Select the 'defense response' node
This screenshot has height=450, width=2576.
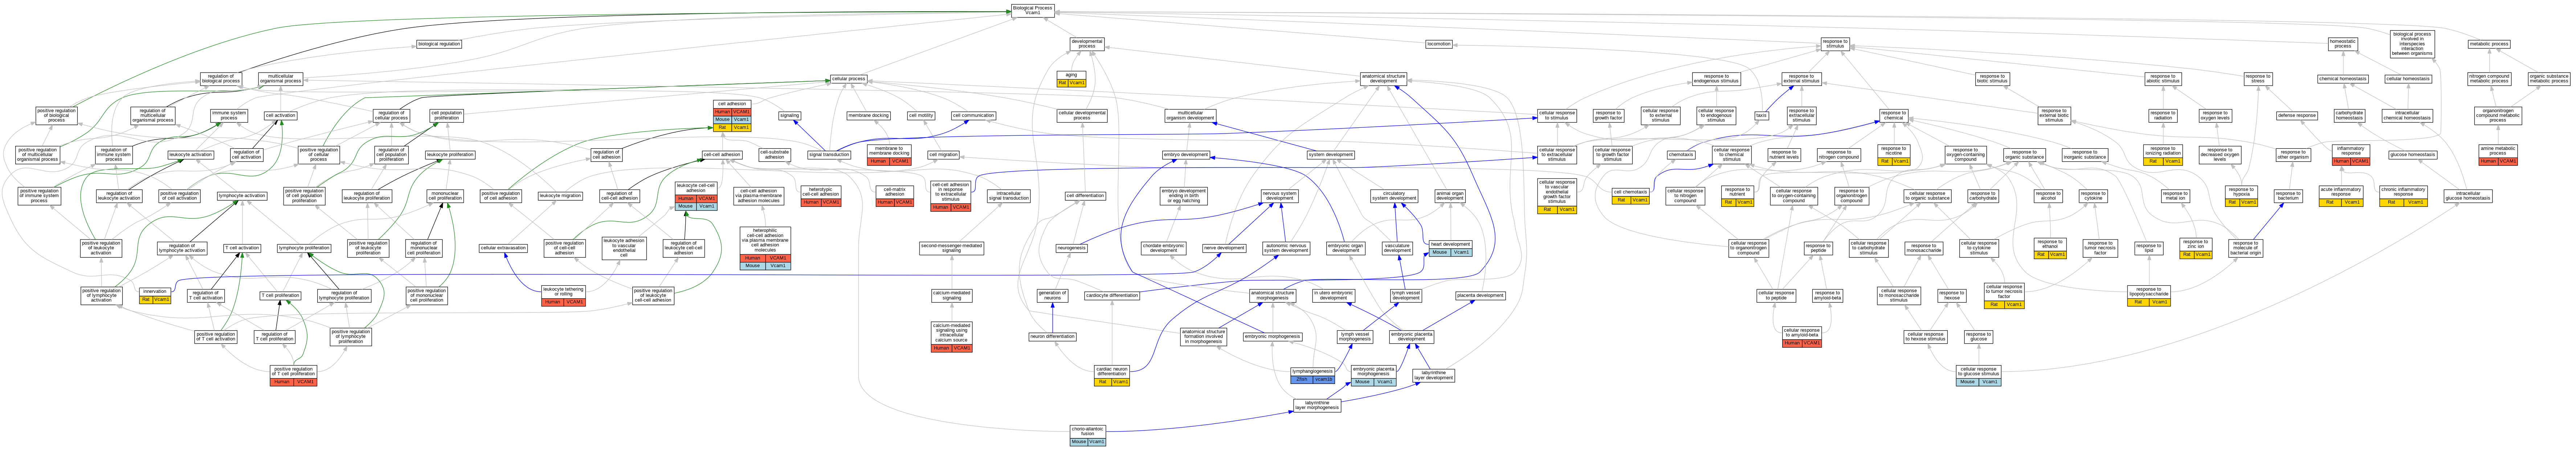point(2297,116)
